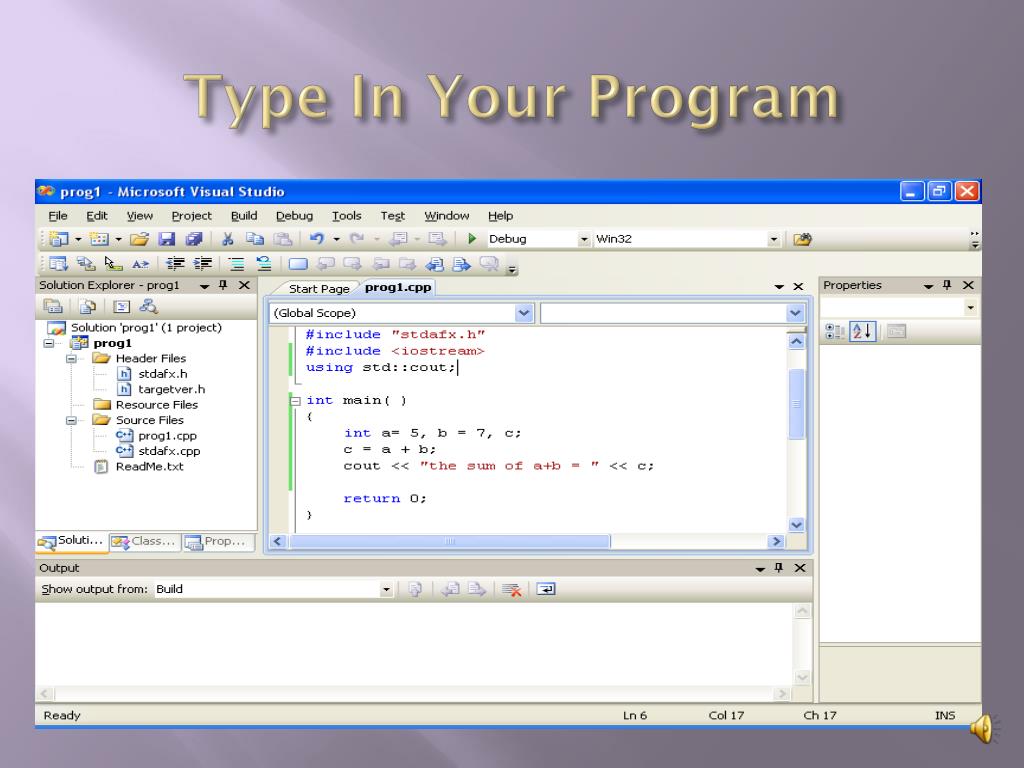The image size is (1024, 768).
Task: Select stdafx.h in Solution Explorer
Action: click(163, 374)
